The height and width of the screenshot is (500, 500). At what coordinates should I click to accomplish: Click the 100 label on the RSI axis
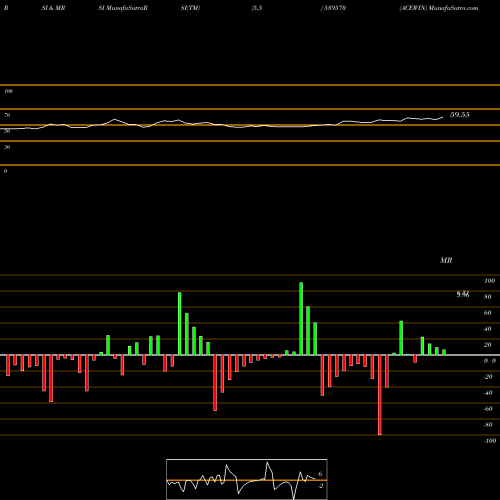tap(8, 91)
